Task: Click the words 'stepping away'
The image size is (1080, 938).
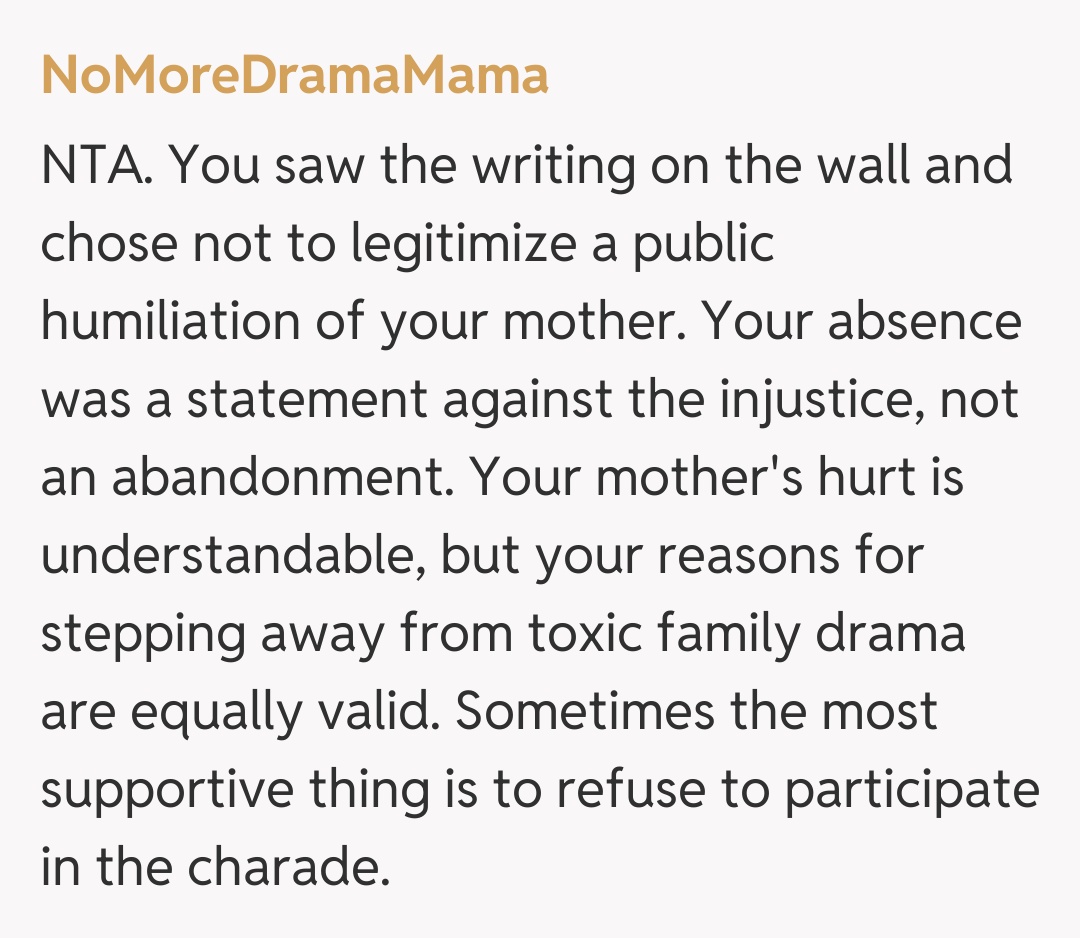Action: click(x=214, y=634)
